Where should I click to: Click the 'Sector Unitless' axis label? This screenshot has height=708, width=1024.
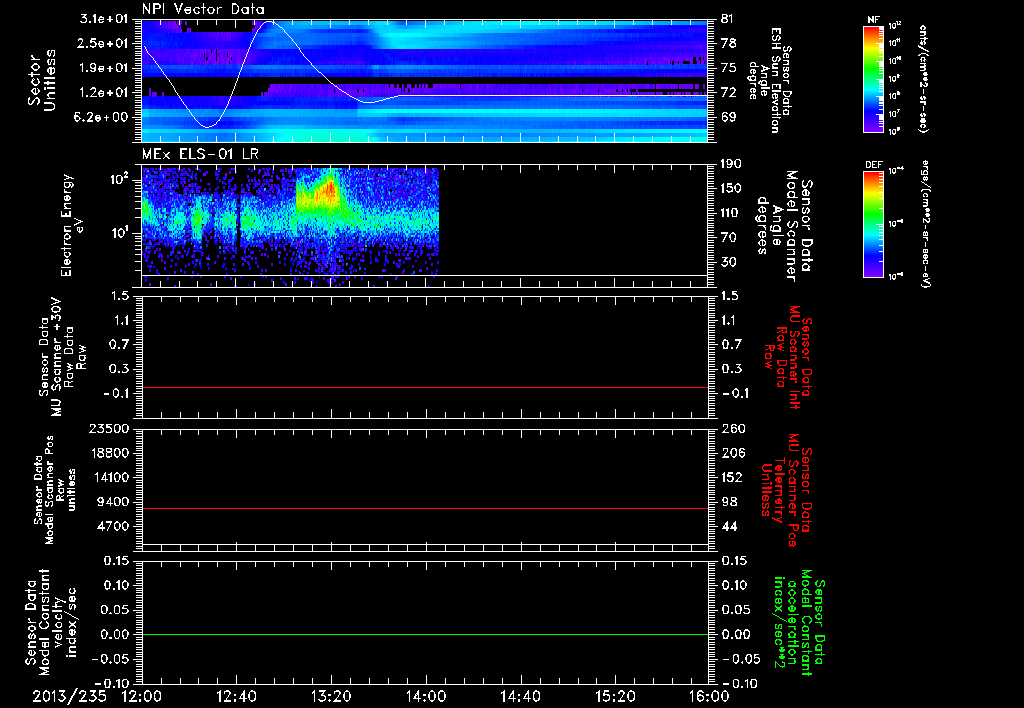click(42, 80)
